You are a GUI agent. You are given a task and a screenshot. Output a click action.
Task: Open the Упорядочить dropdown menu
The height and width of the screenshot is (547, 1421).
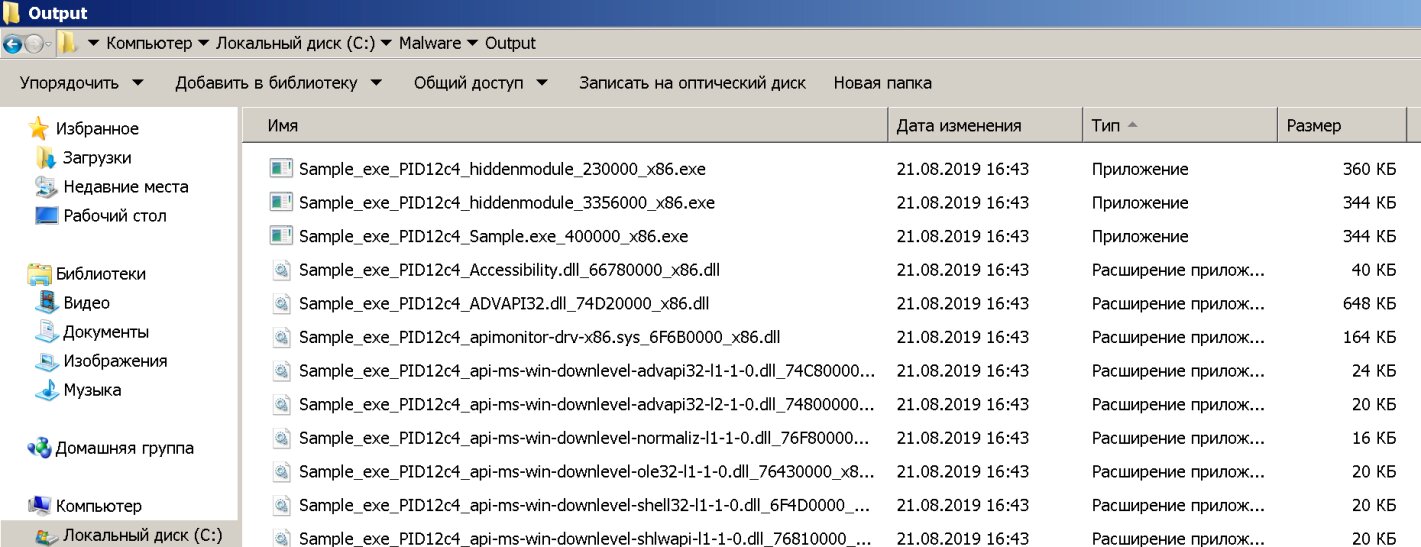[81, 83]
